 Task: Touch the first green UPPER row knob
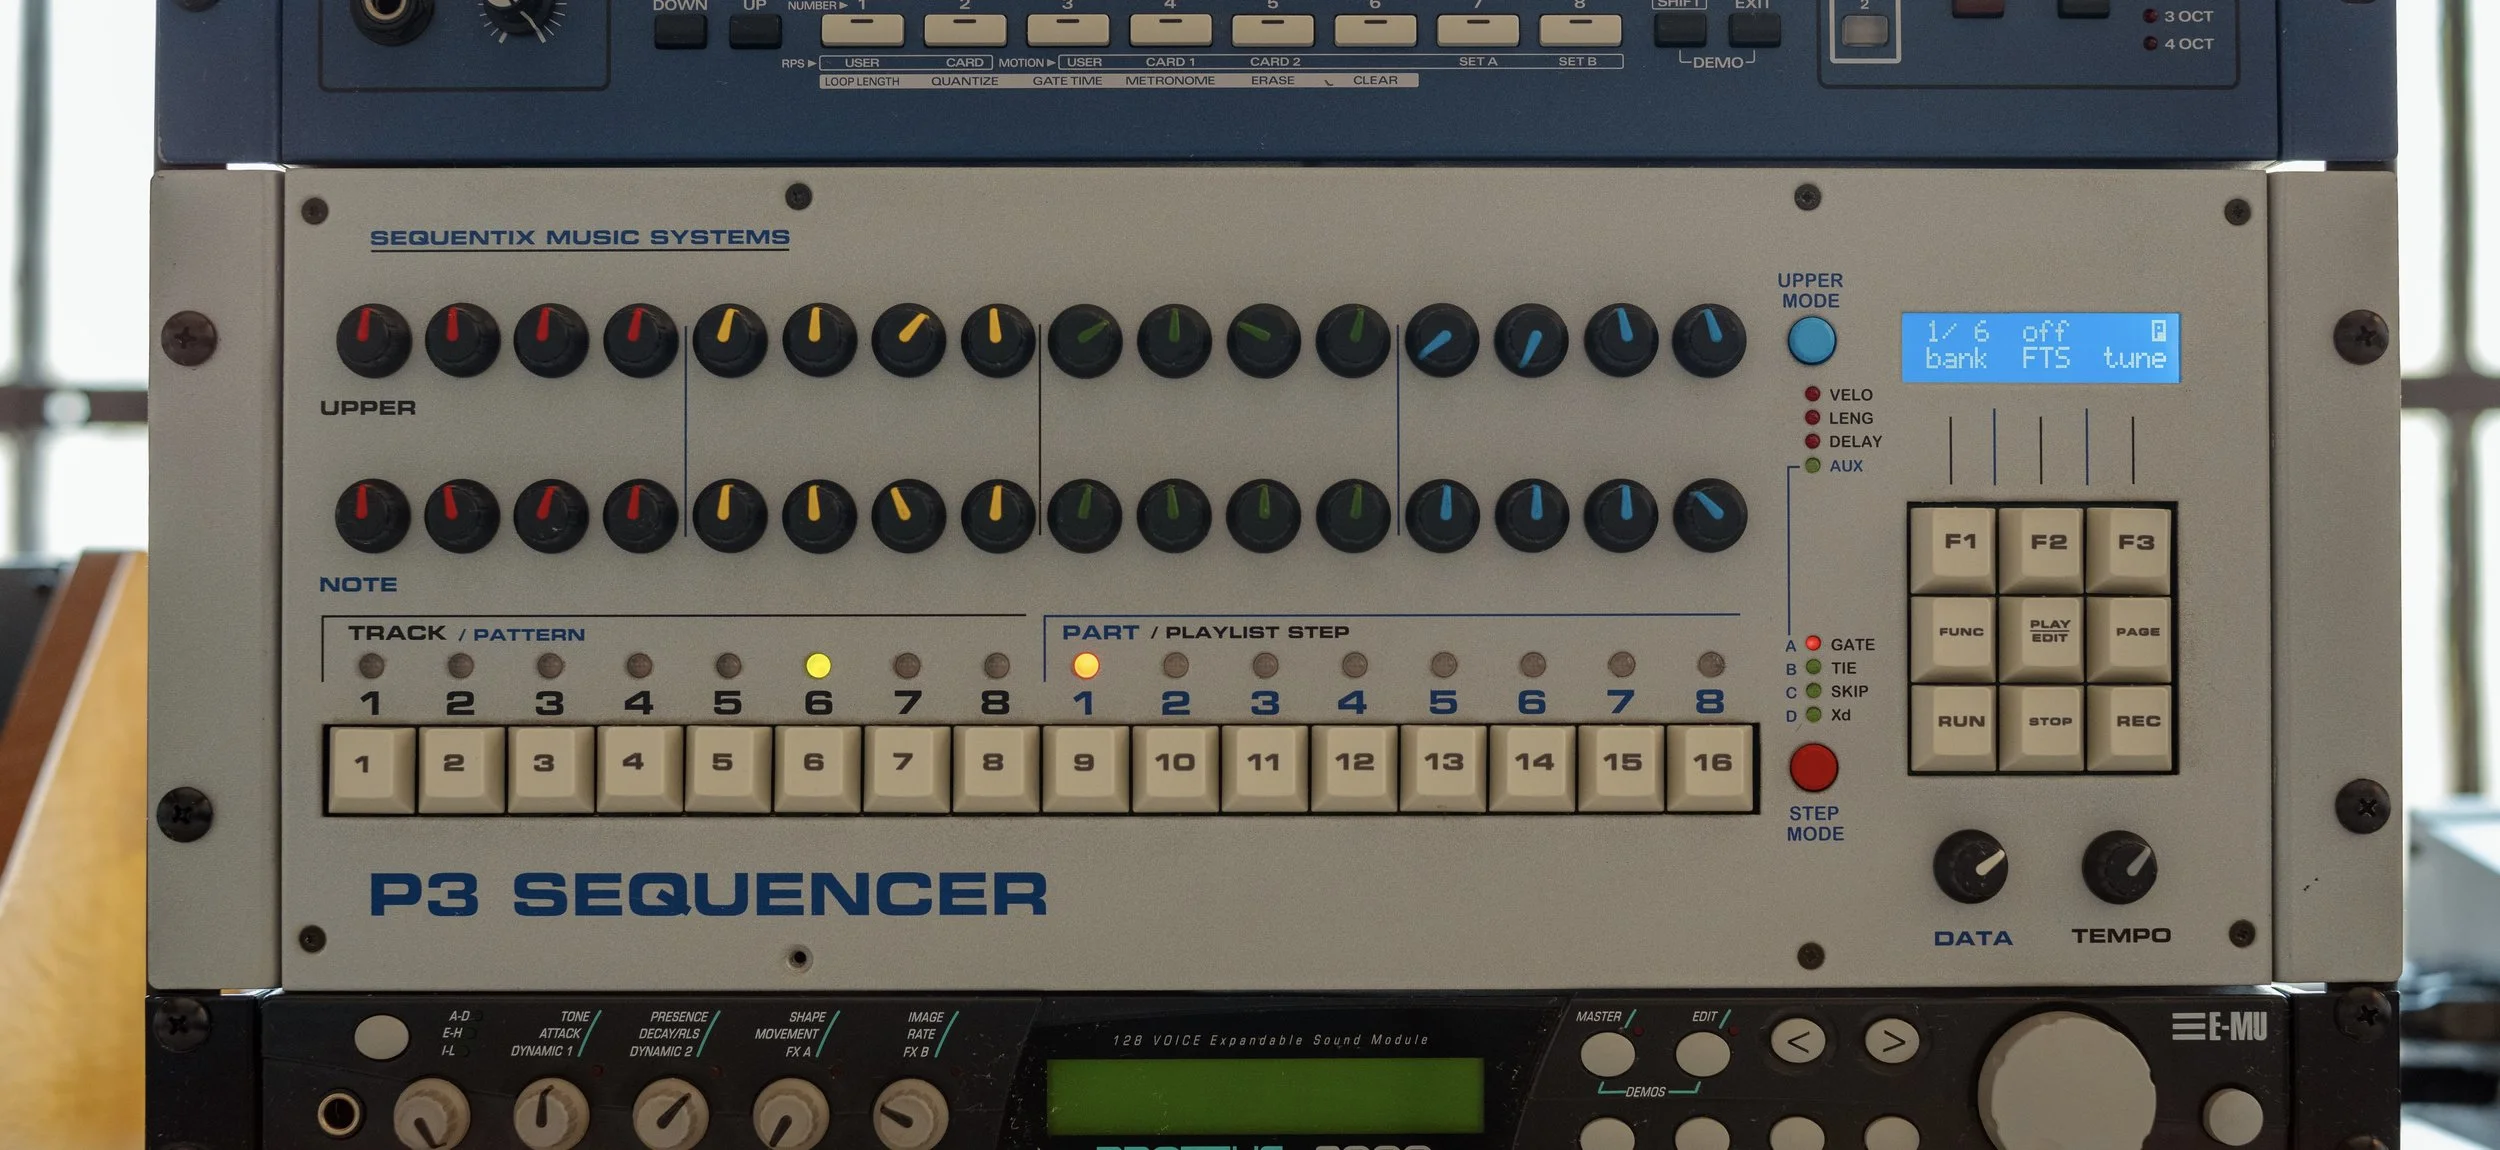[x=1085, y=340]
